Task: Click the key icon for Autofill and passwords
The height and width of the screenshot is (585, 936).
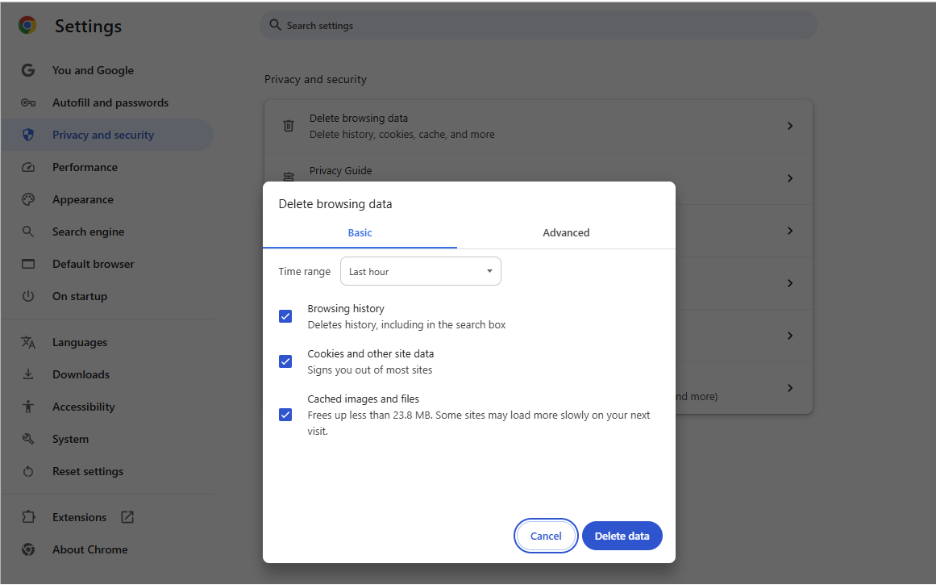Action: coord(28,103)
